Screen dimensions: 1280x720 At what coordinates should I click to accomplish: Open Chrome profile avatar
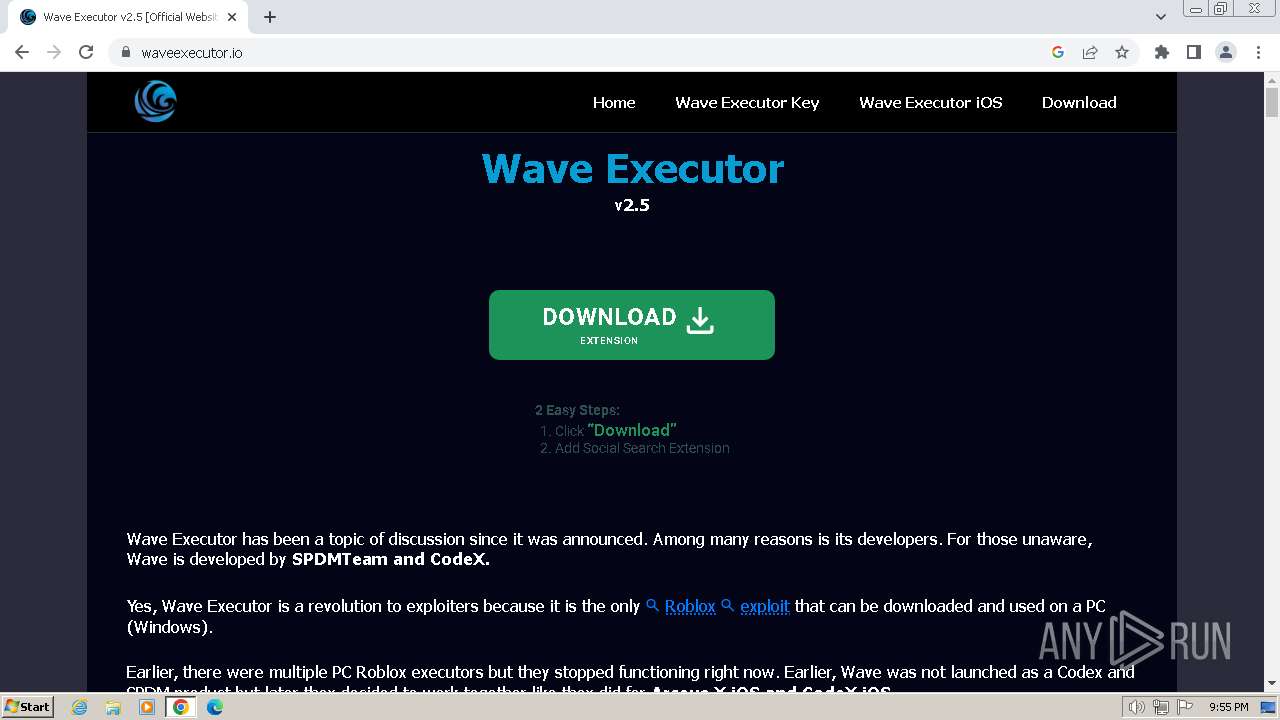(1226, 52)
